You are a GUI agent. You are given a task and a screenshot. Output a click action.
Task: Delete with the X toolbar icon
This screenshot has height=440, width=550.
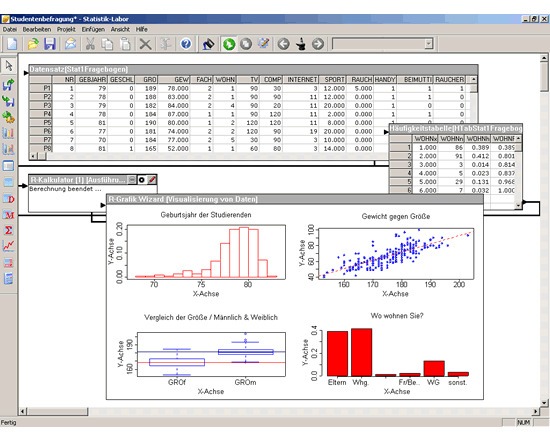145,44
